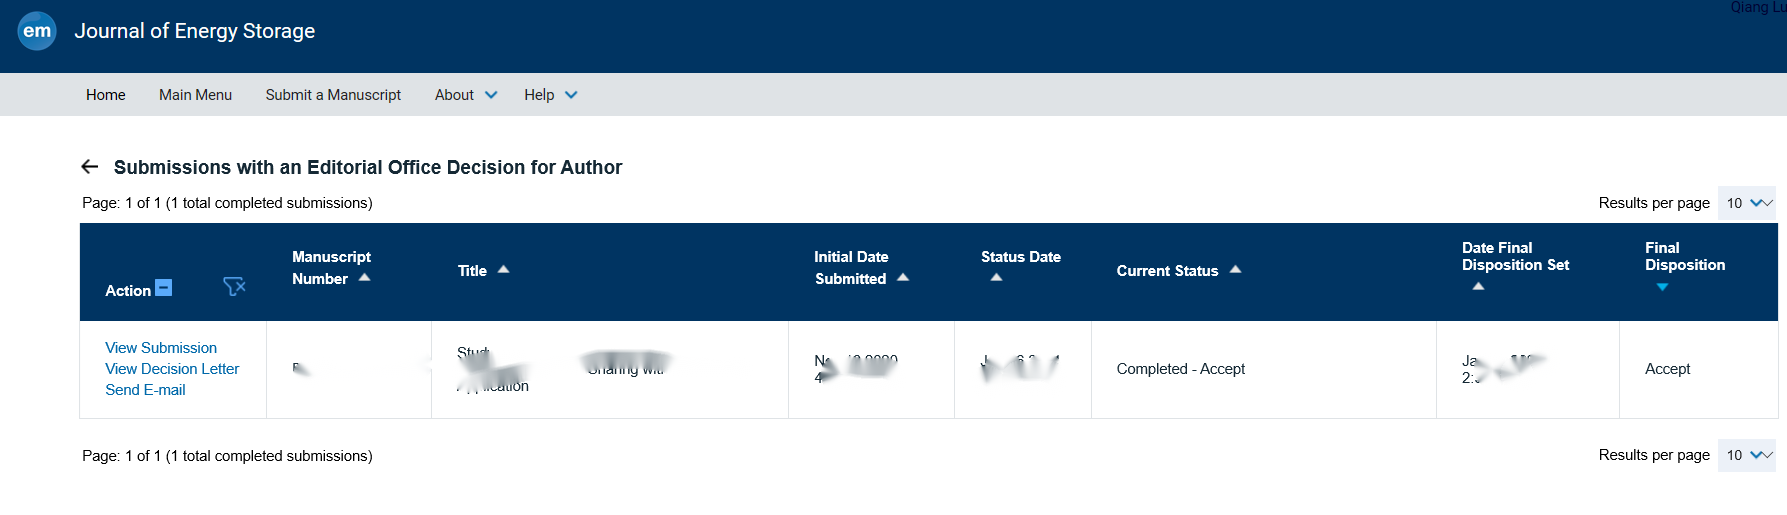Toggle Final Disposition sort down arrow

(1662, 287)
